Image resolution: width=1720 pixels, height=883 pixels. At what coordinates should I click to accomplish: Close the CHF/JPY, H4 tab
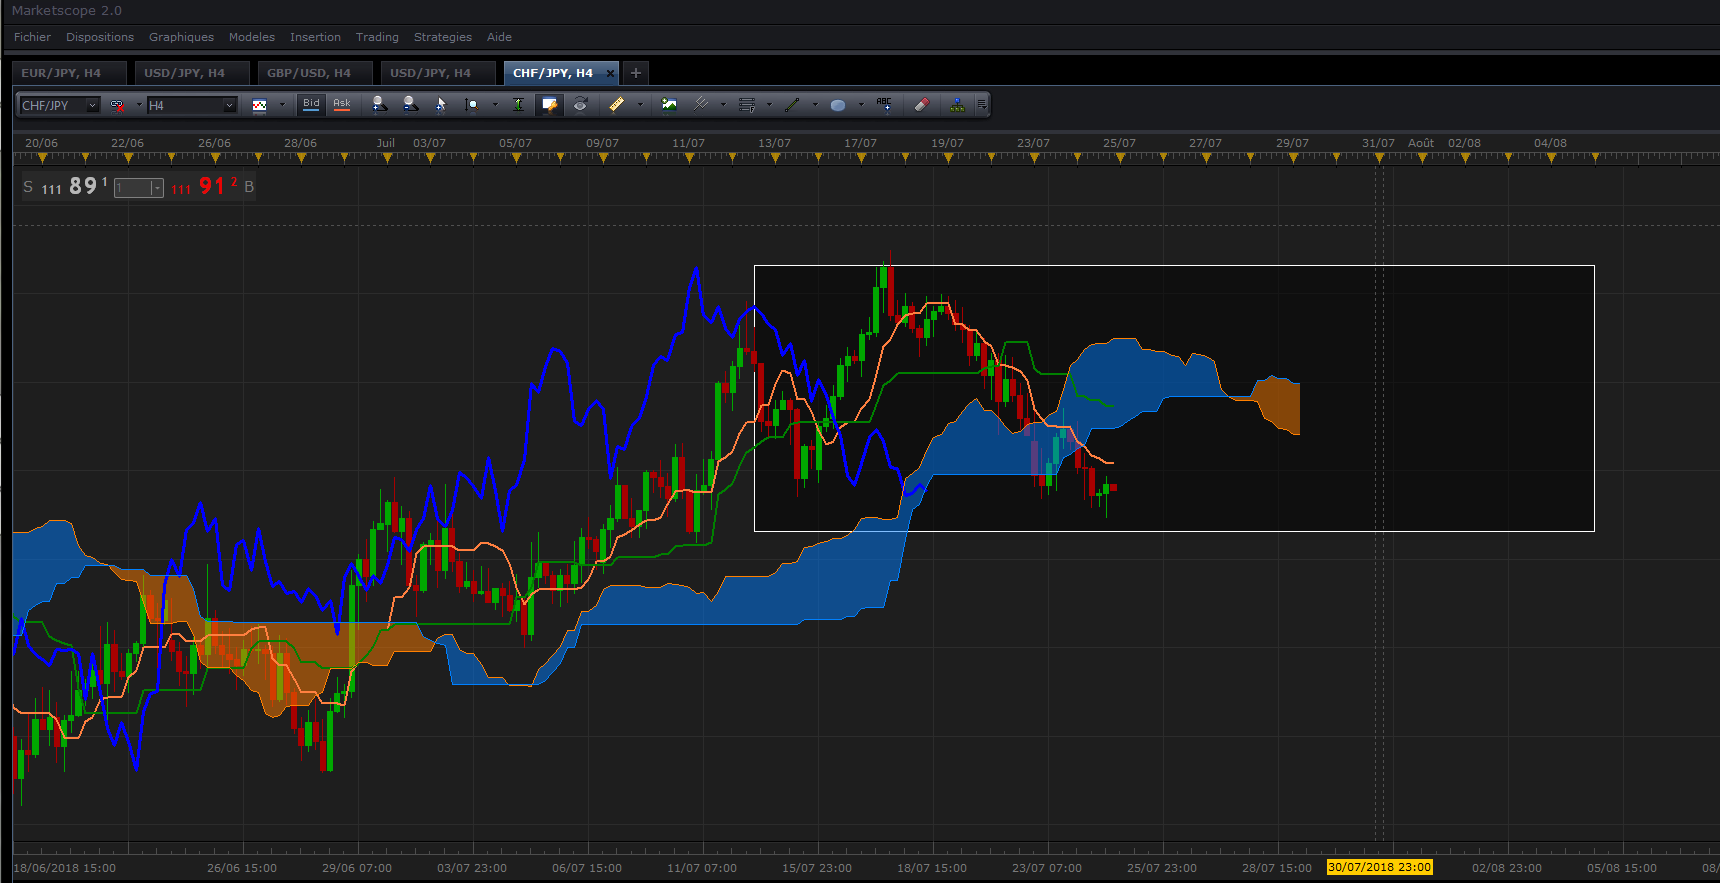pyautogui.click(x=610, y=73)
